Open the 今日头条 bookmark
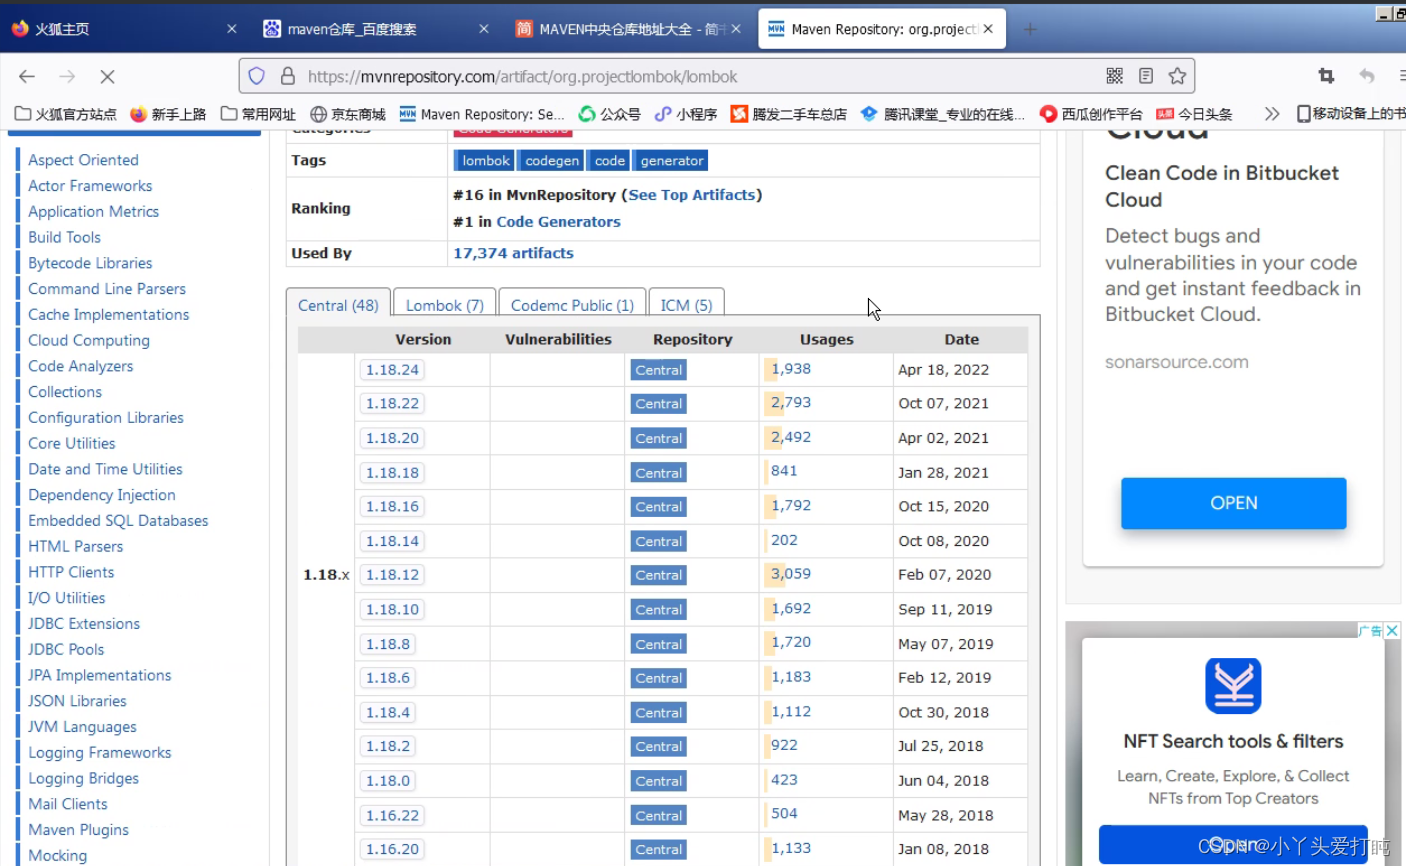1406x866 pixels. pyautogui.click(x=1194, y=114)
